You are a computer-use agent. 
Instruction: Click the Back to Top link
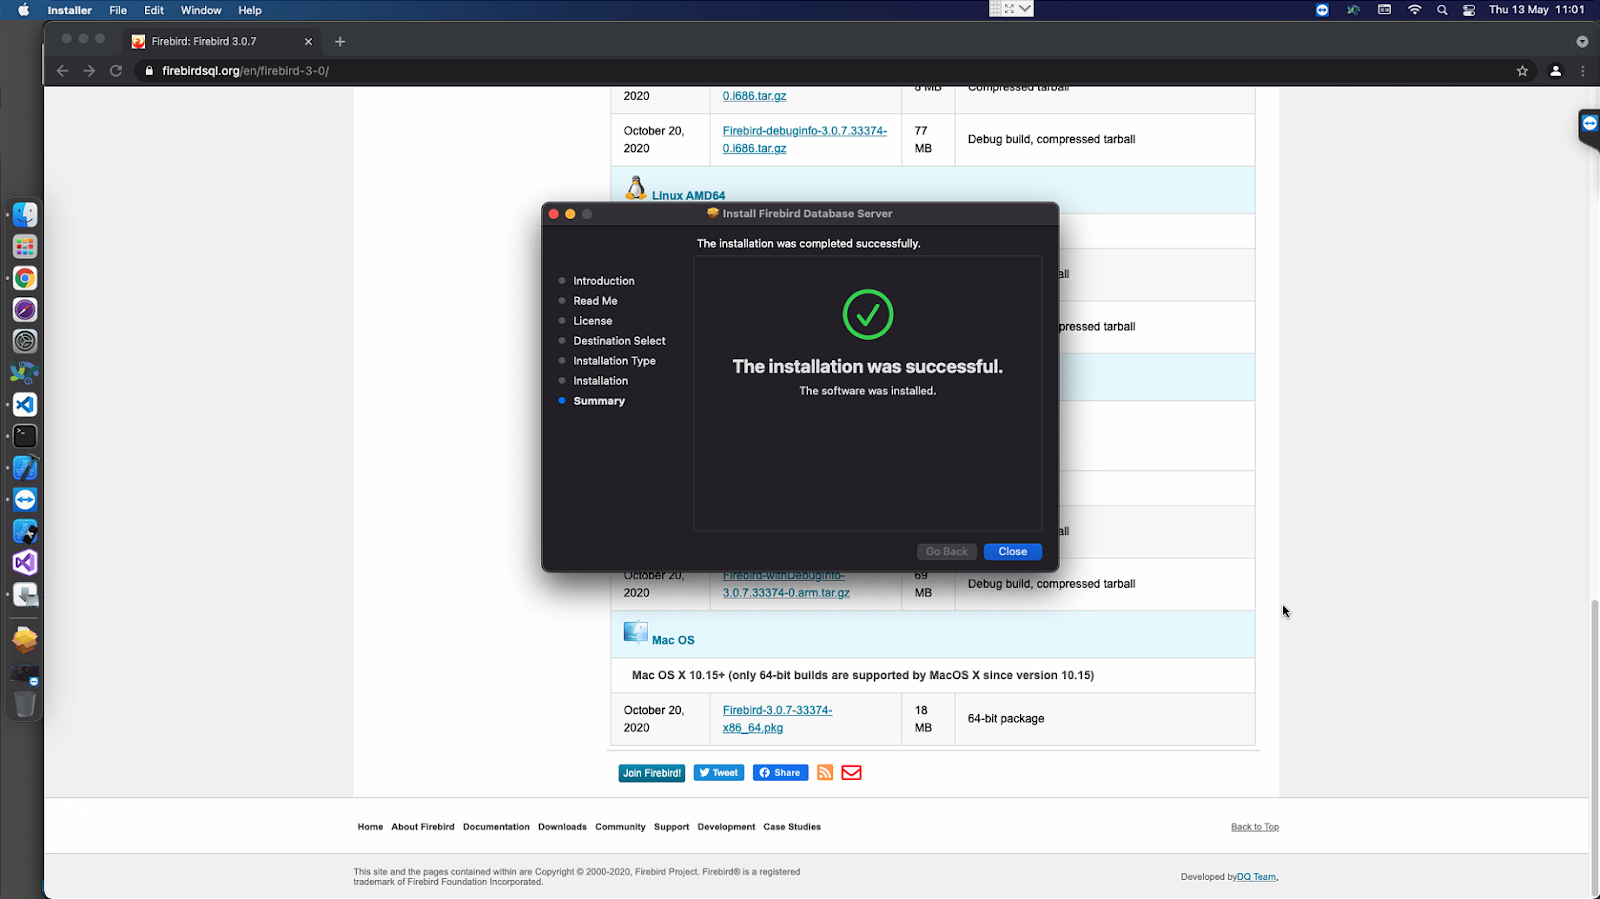(x=1255, y=827)
